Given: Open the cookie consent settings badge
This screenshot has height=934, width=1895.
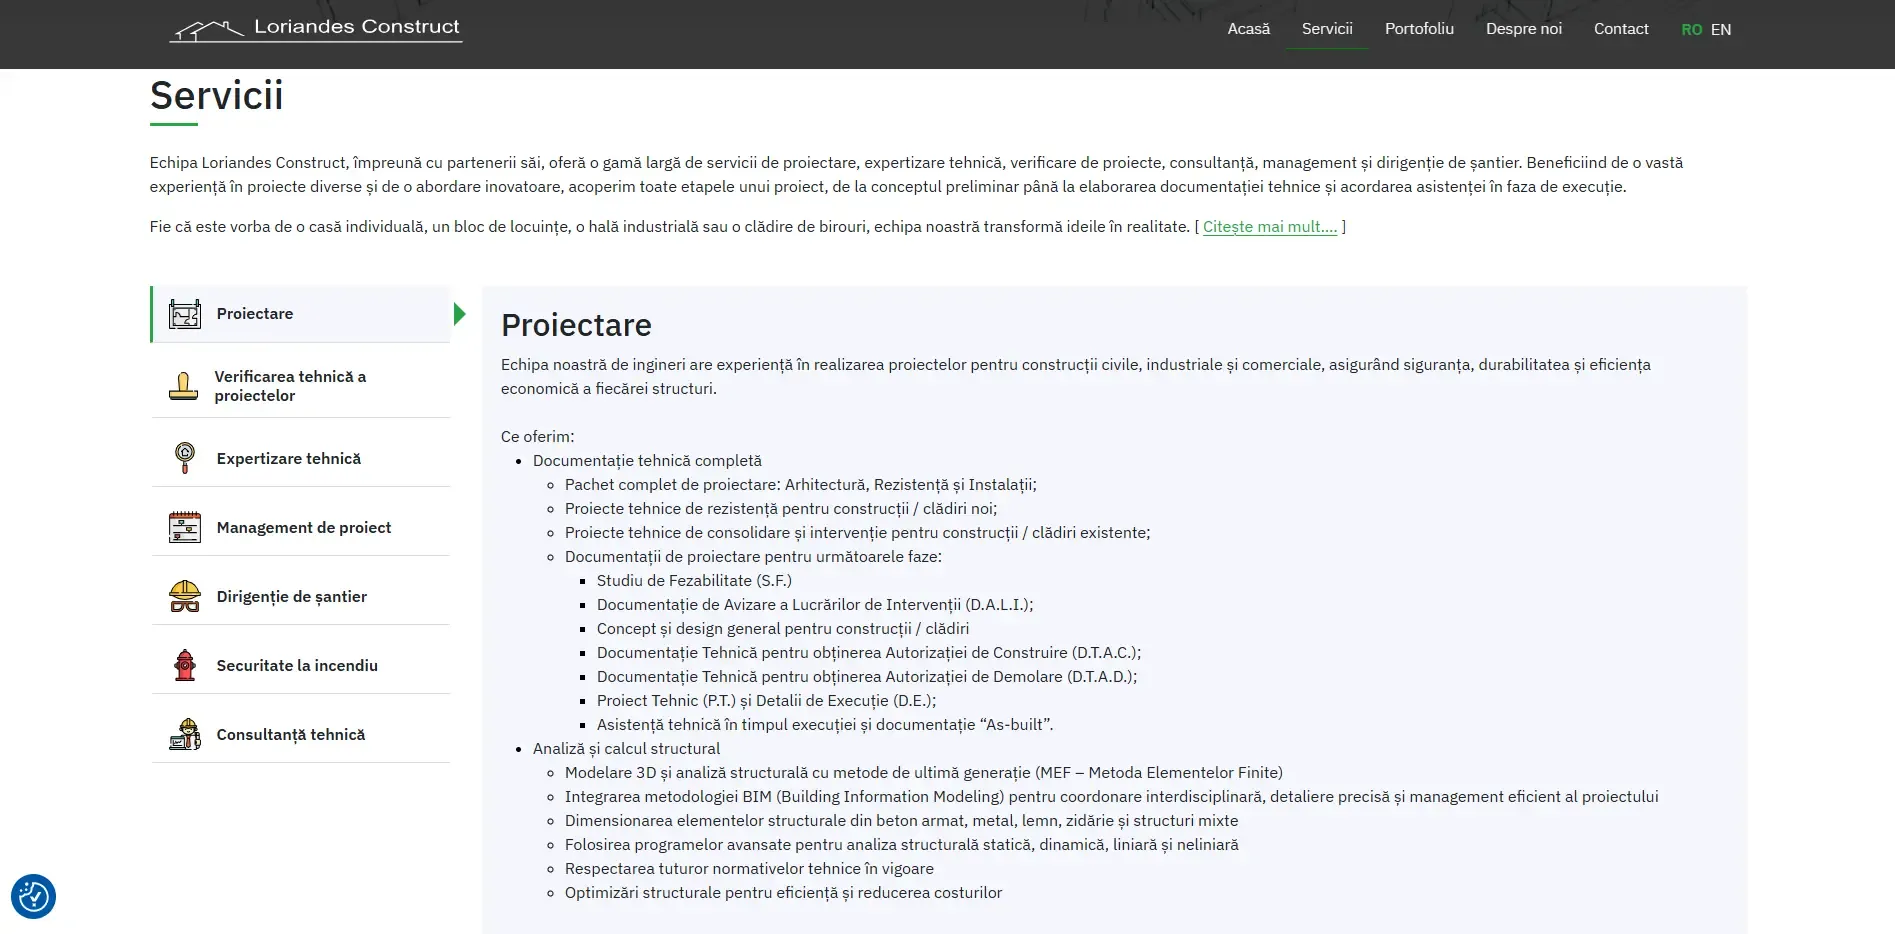Looking at the screenshot, I should tap(33, 897).
